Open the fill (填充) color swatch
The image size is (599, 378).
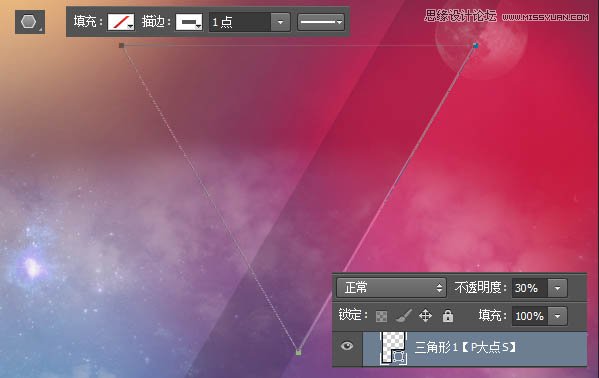pos(121,22)
